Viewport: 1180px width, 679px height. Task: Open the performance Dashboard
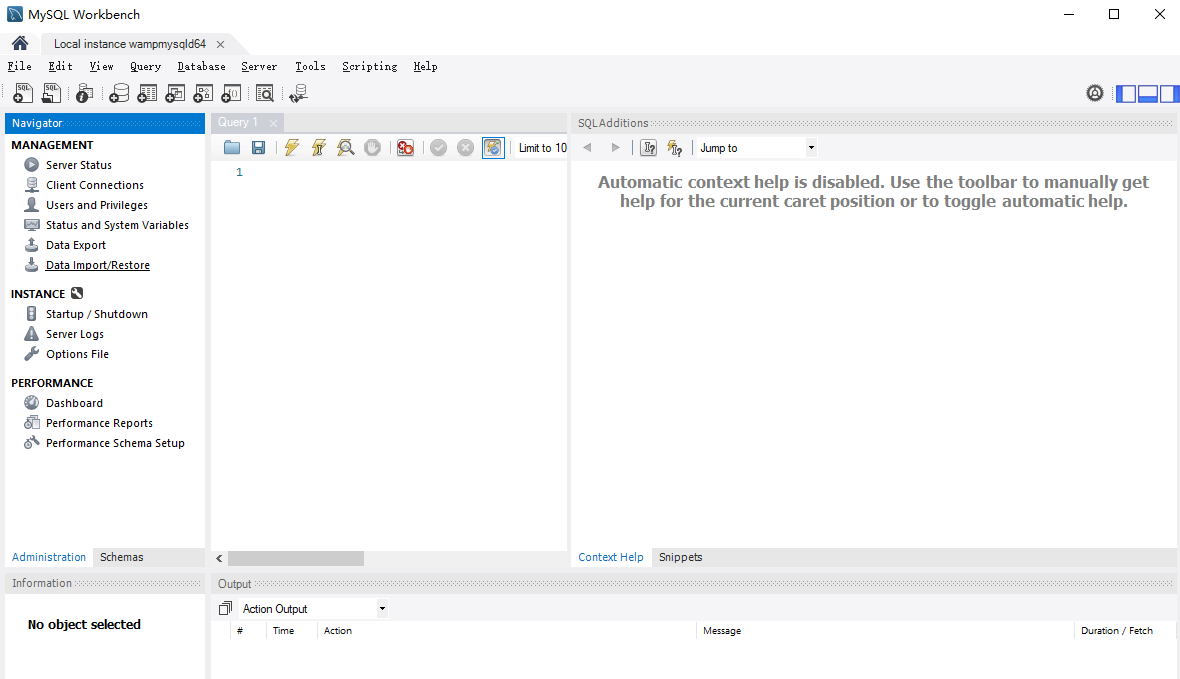74,403
